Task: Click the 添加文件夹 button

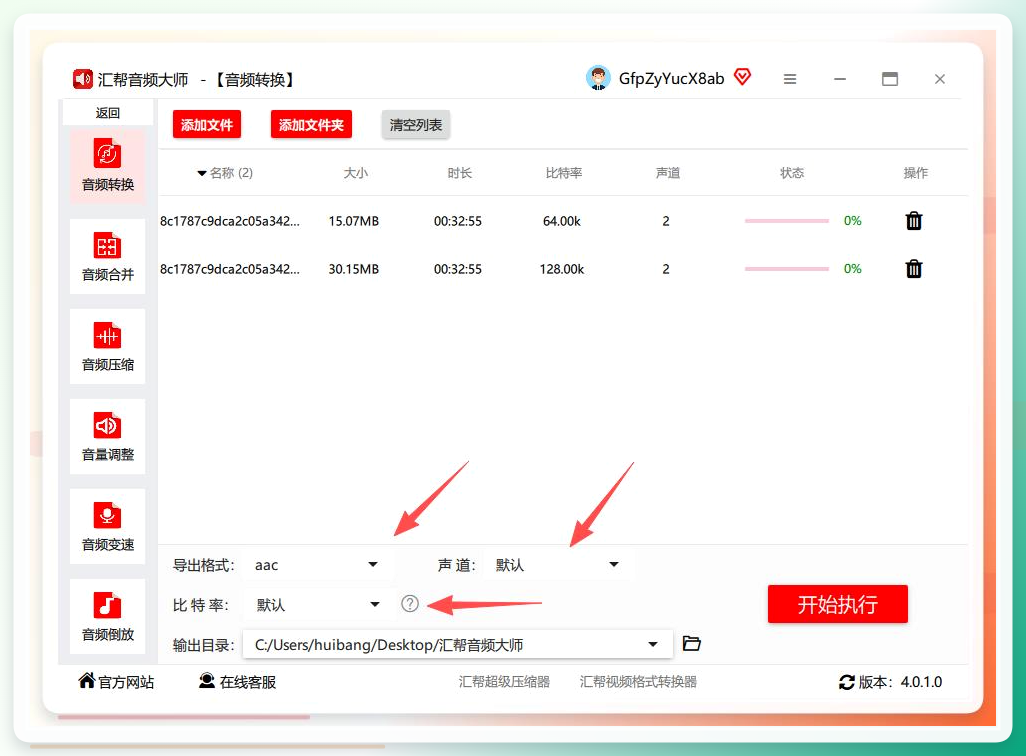Action: click(x=311, y=124)
